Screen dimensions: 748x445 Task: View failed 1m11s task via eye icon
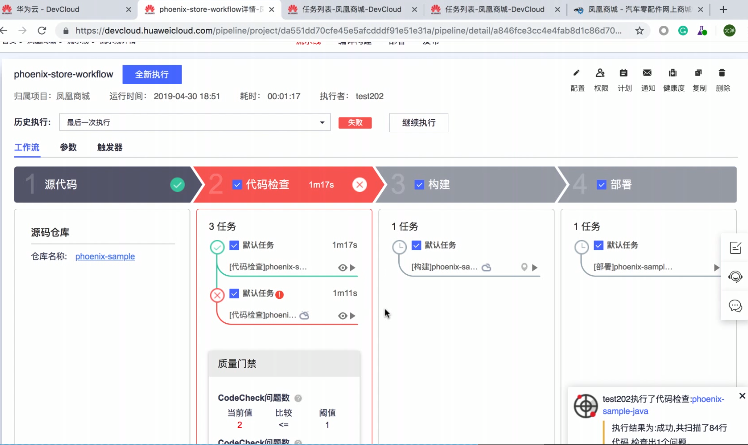(342, 316)
